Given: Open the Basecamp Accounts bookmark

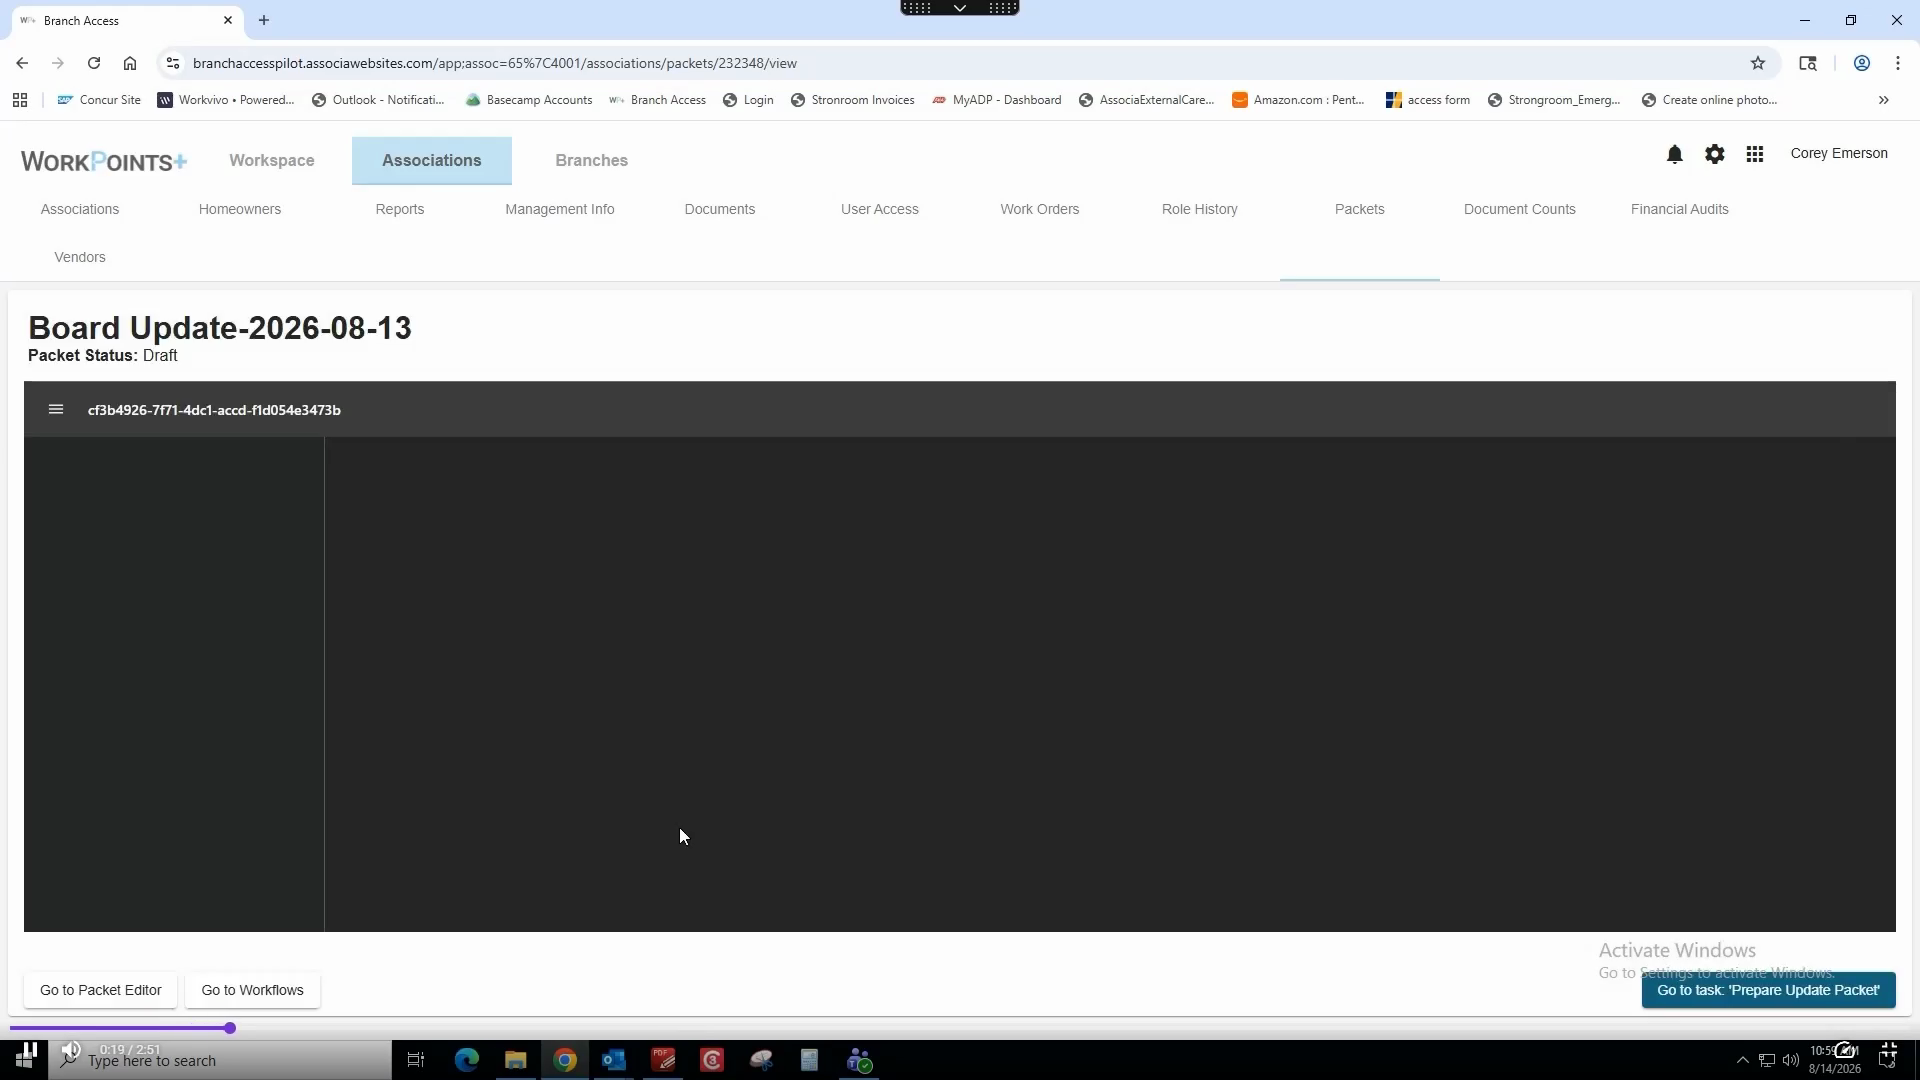Looking at the screenshot, I should point(529,100).
